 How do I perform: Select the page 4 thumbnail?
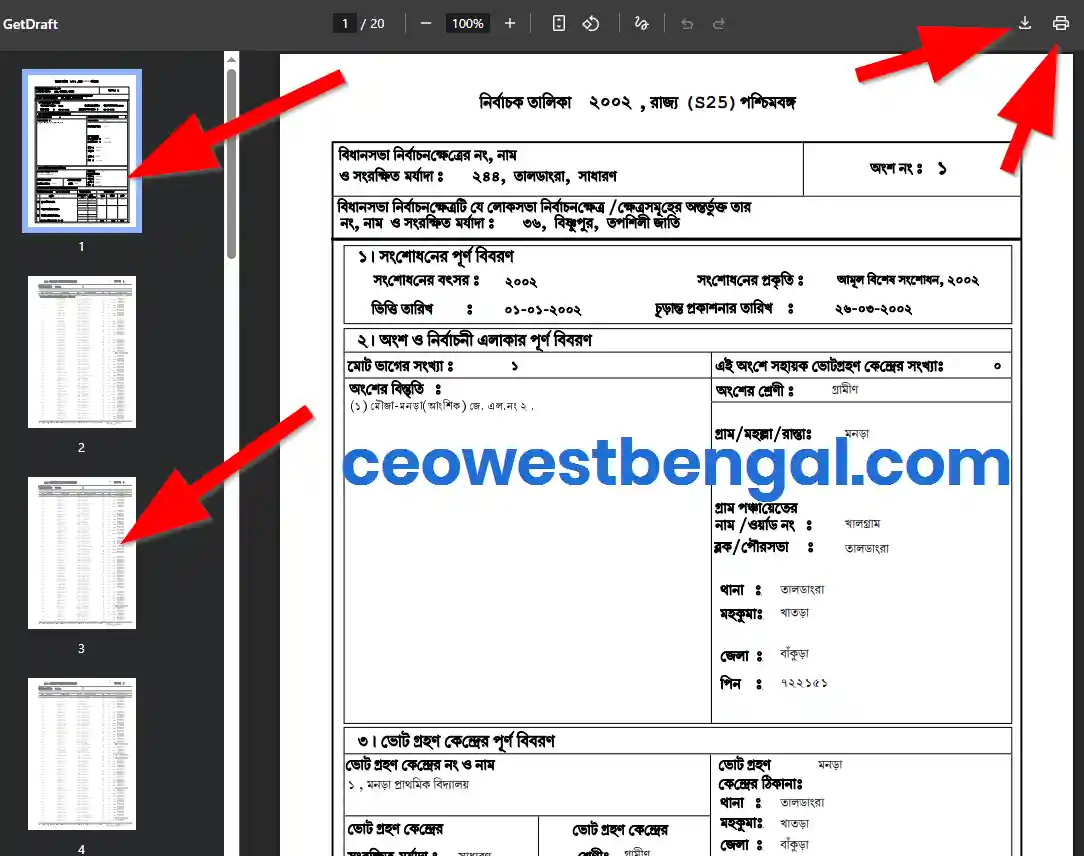[x=81, y=754]
